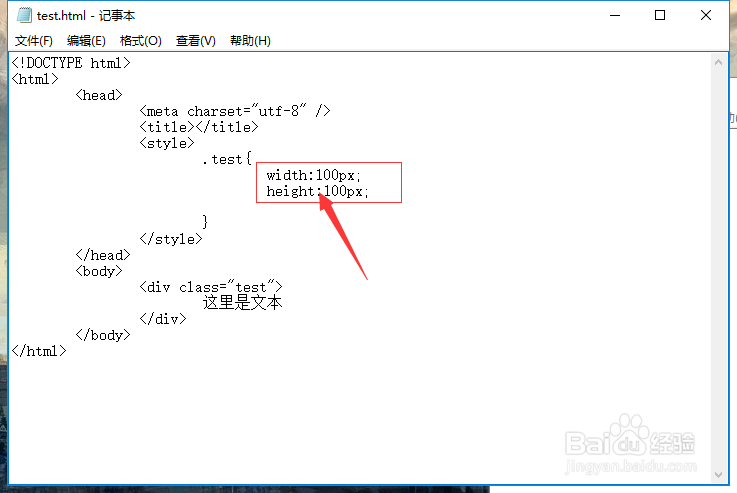The height and width of the screenshot is (493, 737).
Task: Click the closing </div> tag
Action: (x=163, y=319)
